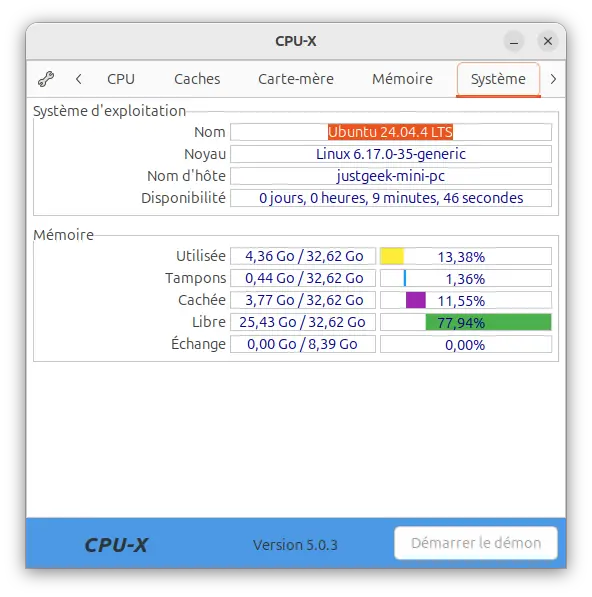Click the Linux 6.17.0-35-generic kernel value

tap(391, 154)
